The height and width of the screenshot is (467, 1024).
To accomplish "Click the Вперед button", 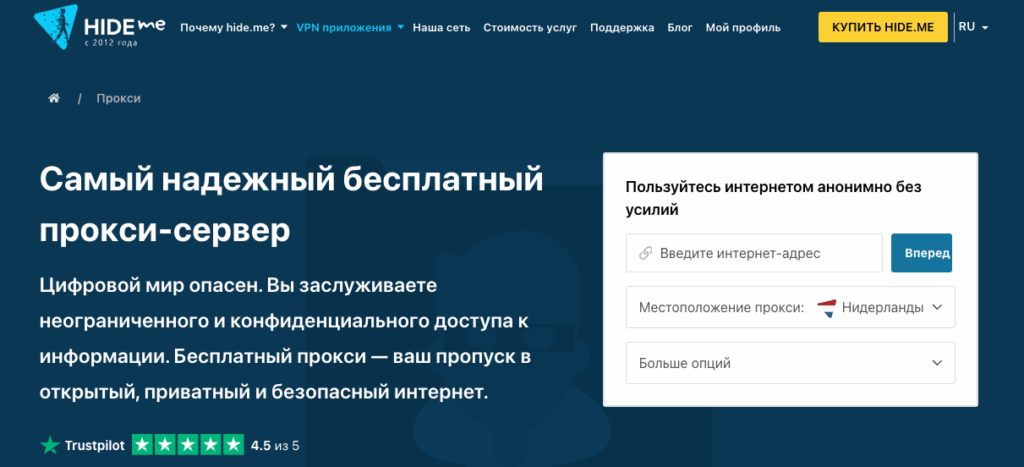I will pyautogui.click(x=921, y=253).
